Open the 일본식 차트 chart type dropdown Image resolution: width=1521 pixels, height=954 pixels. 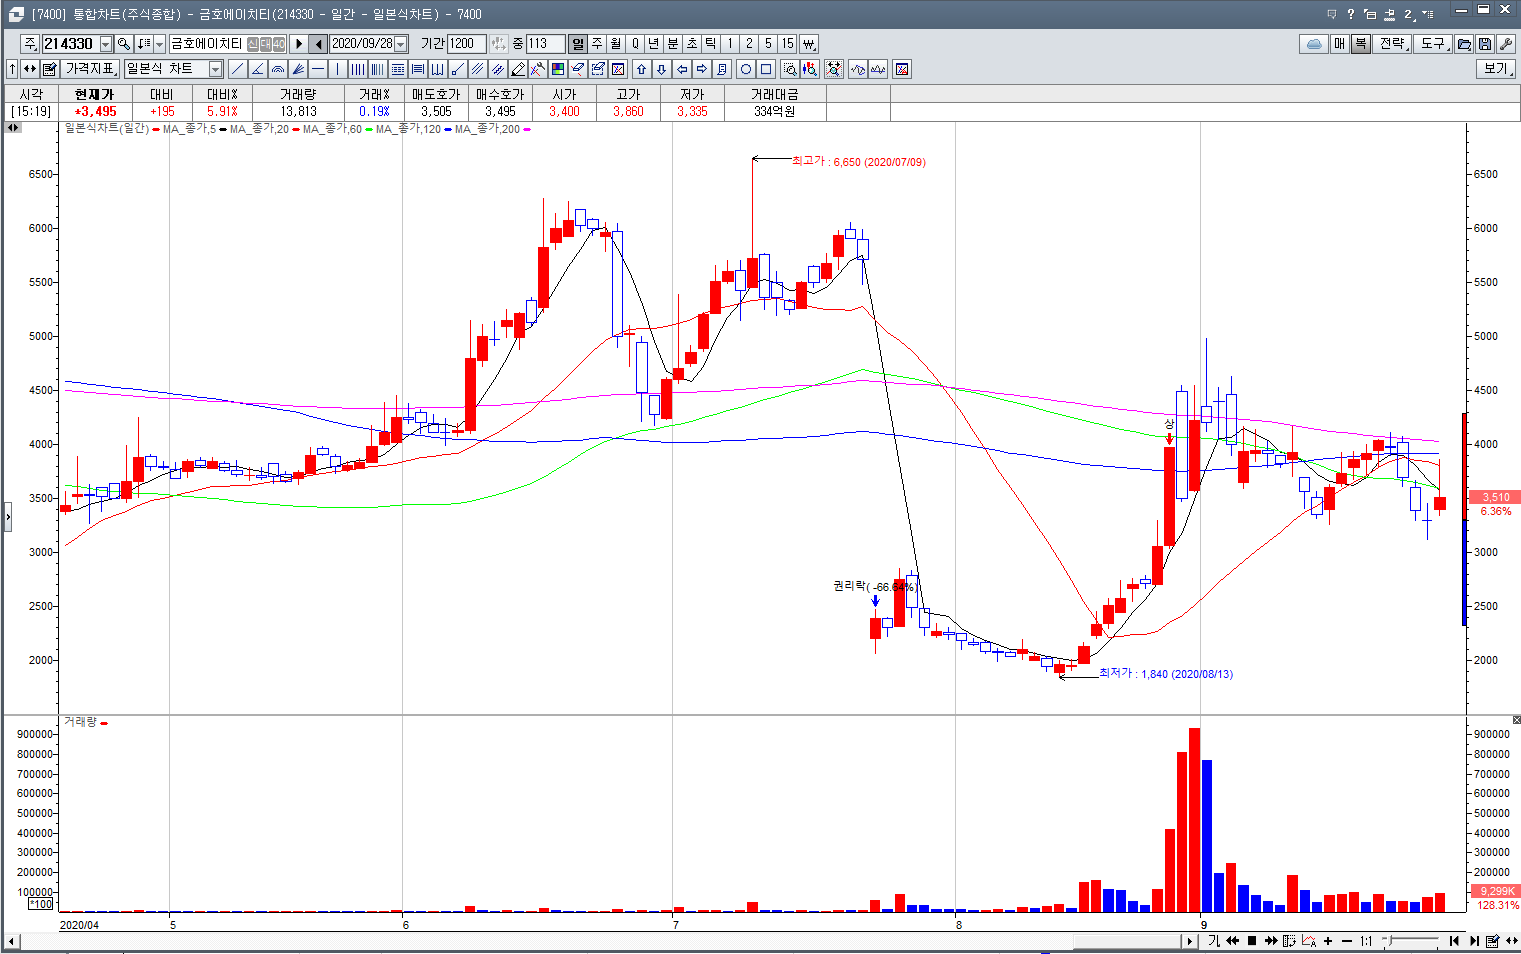point(215,69)
